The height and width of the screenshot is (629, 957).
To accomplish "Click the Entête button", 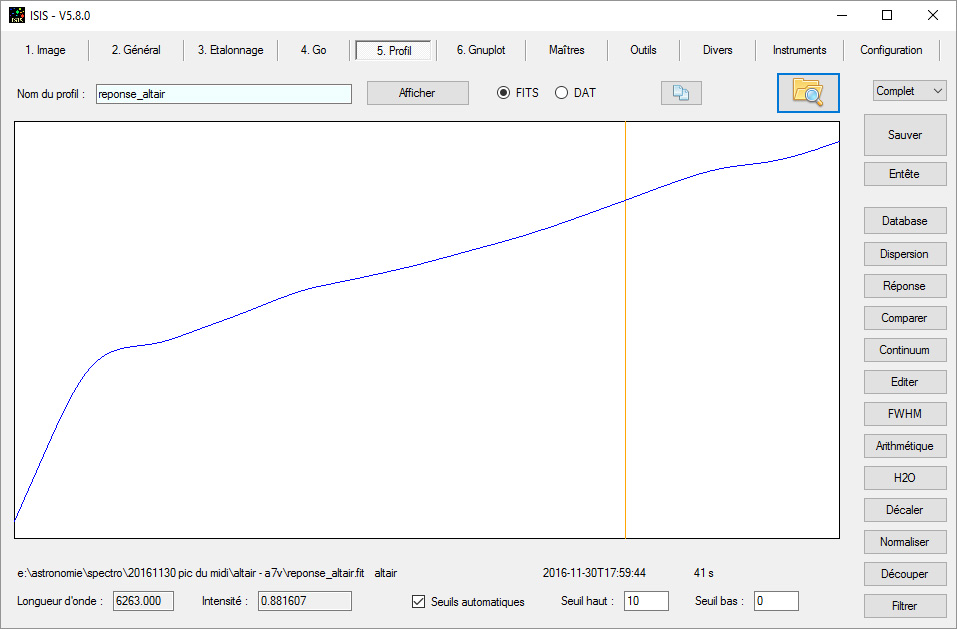I will (905, 174).
